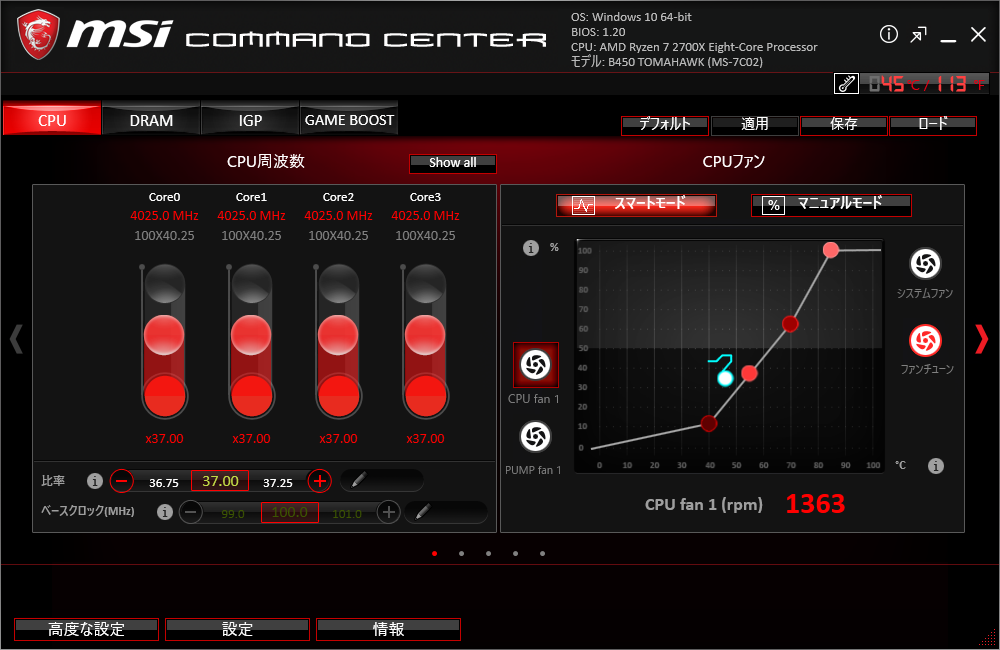Open the システムファン fan icon
1000x650 pixels.
tap(925, 263)
